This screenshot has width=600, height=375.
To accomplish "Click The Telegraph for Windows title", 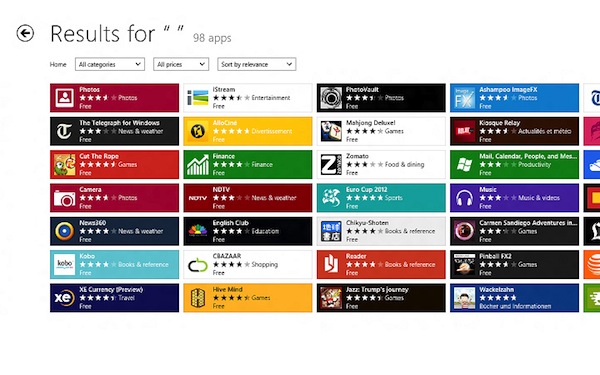I will pos(119,123).
